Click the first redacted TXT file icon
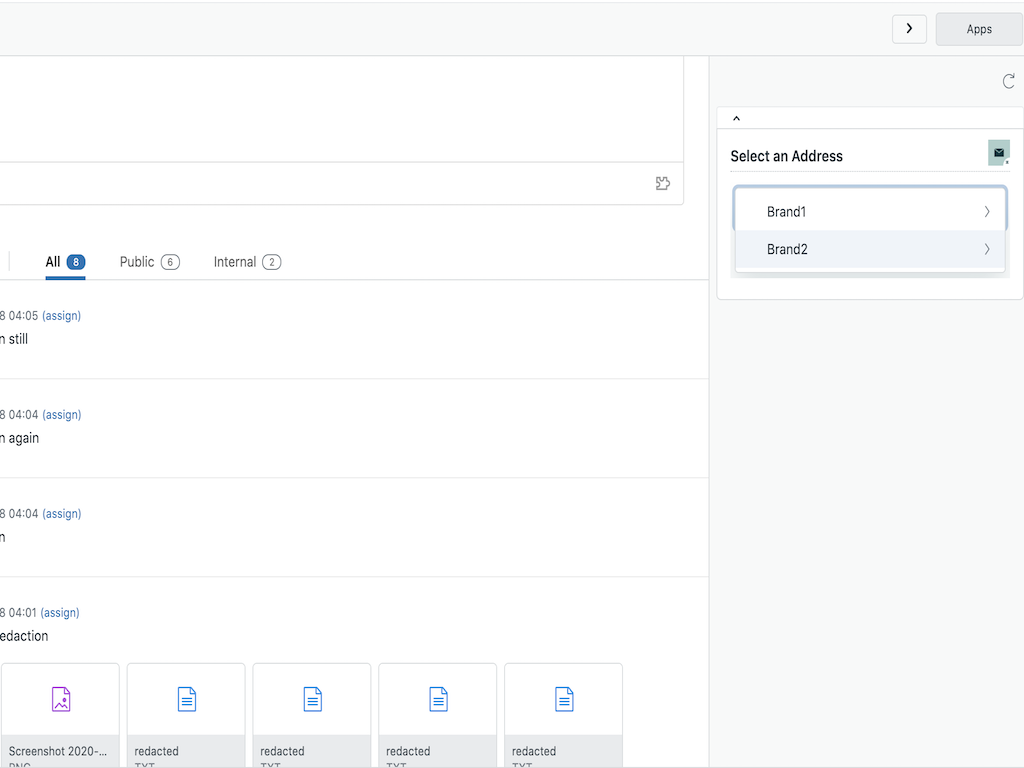1024x768 pixels. pyautogui.click(x=185, y=699)
